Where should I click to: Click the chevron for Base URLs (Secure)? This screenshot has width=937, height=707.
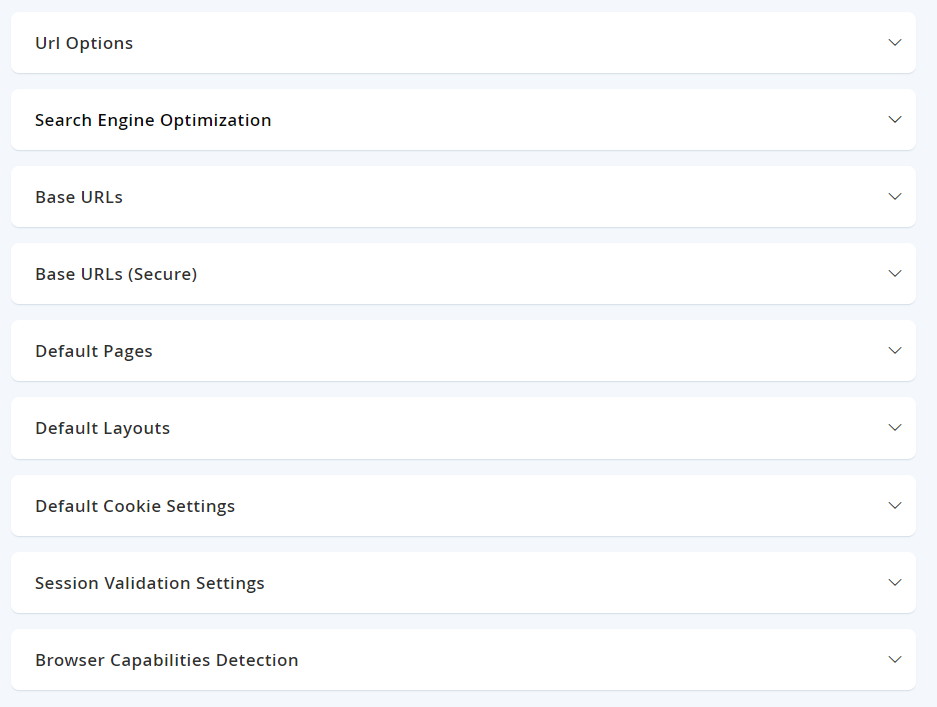[895, 274]
